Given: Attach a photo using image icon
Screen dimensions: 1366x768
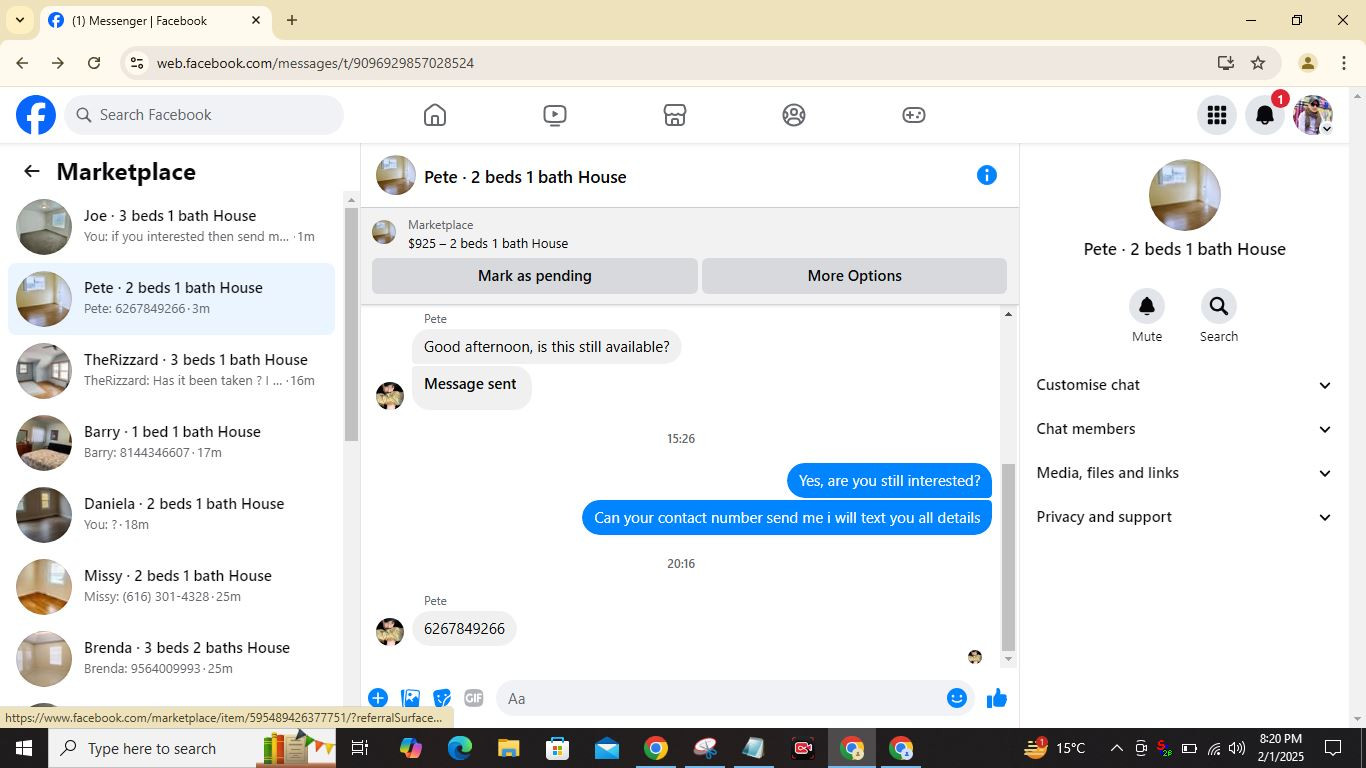Looking at the screenshot, I should tap(410, 698).
